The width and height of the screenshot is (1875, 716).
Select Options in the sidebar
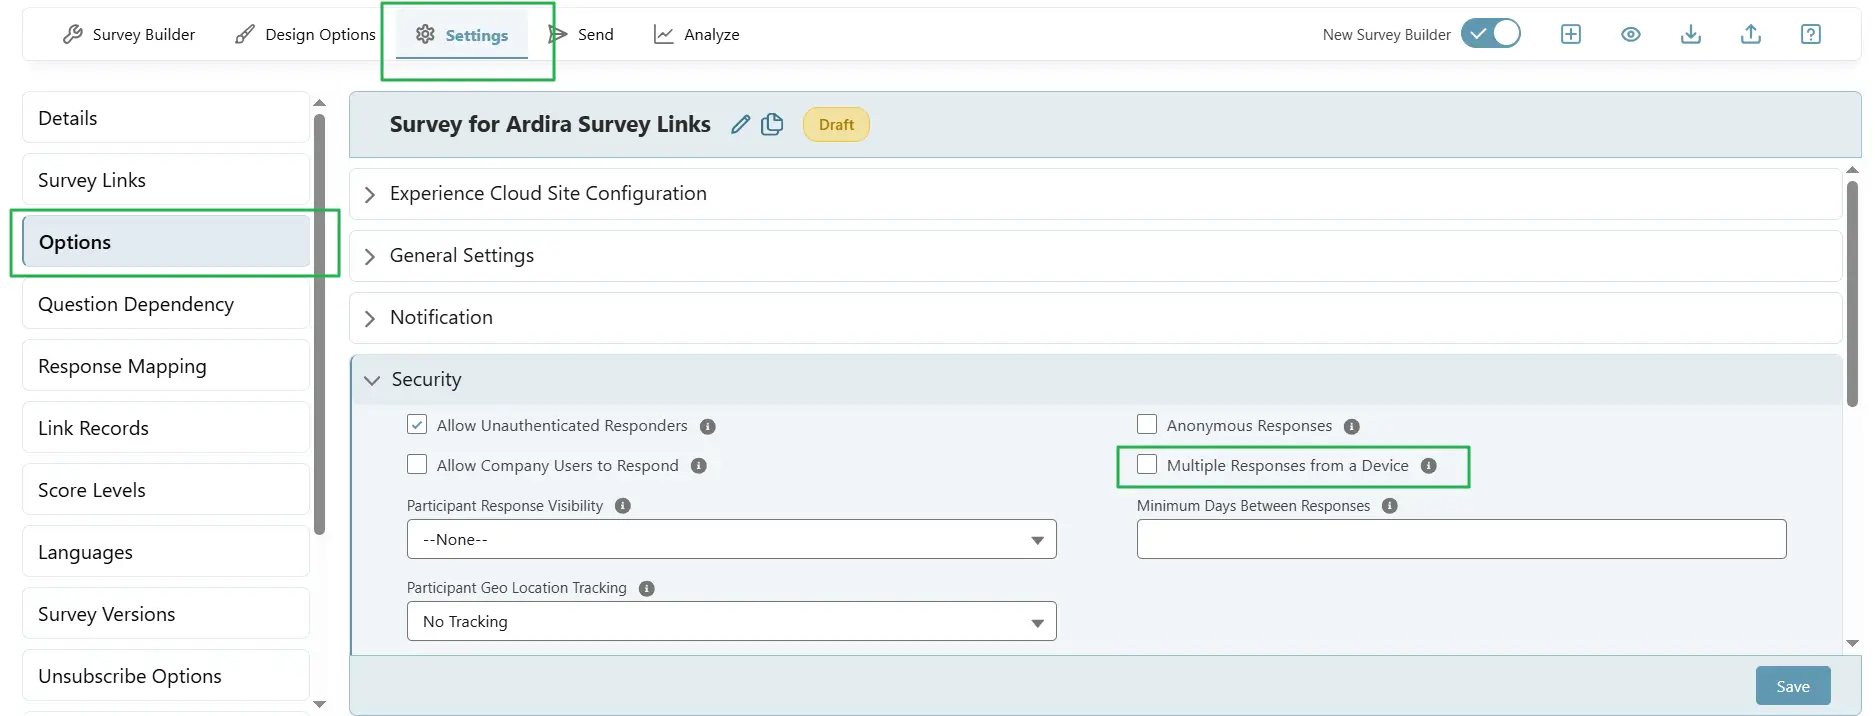tap(166, 242)
